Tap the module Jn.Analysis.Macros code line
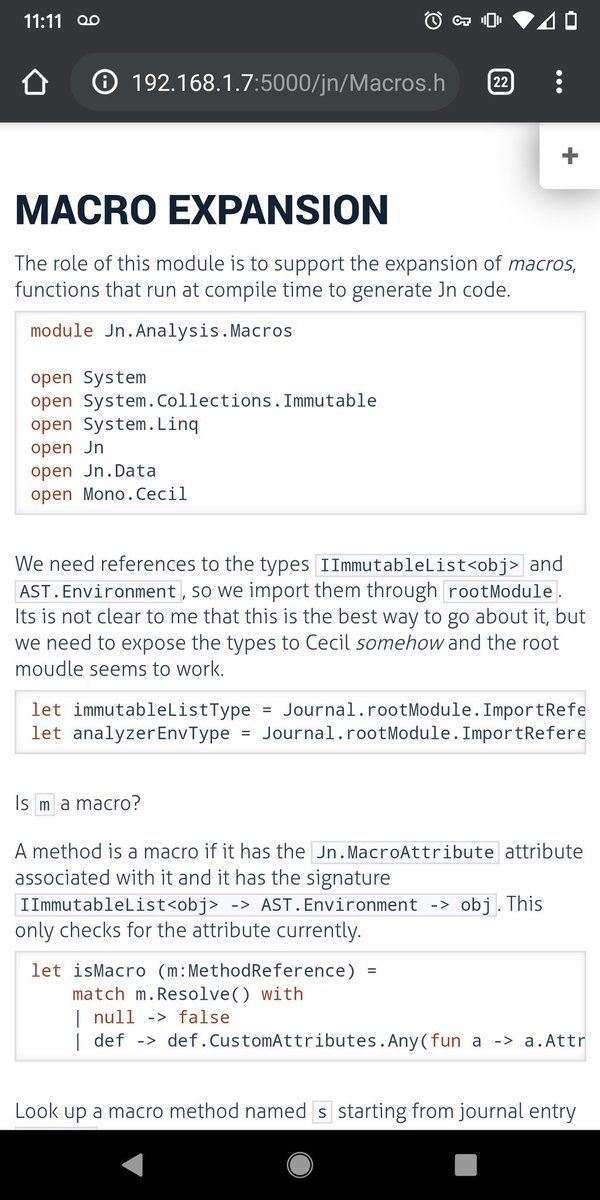 pos(162,331)
